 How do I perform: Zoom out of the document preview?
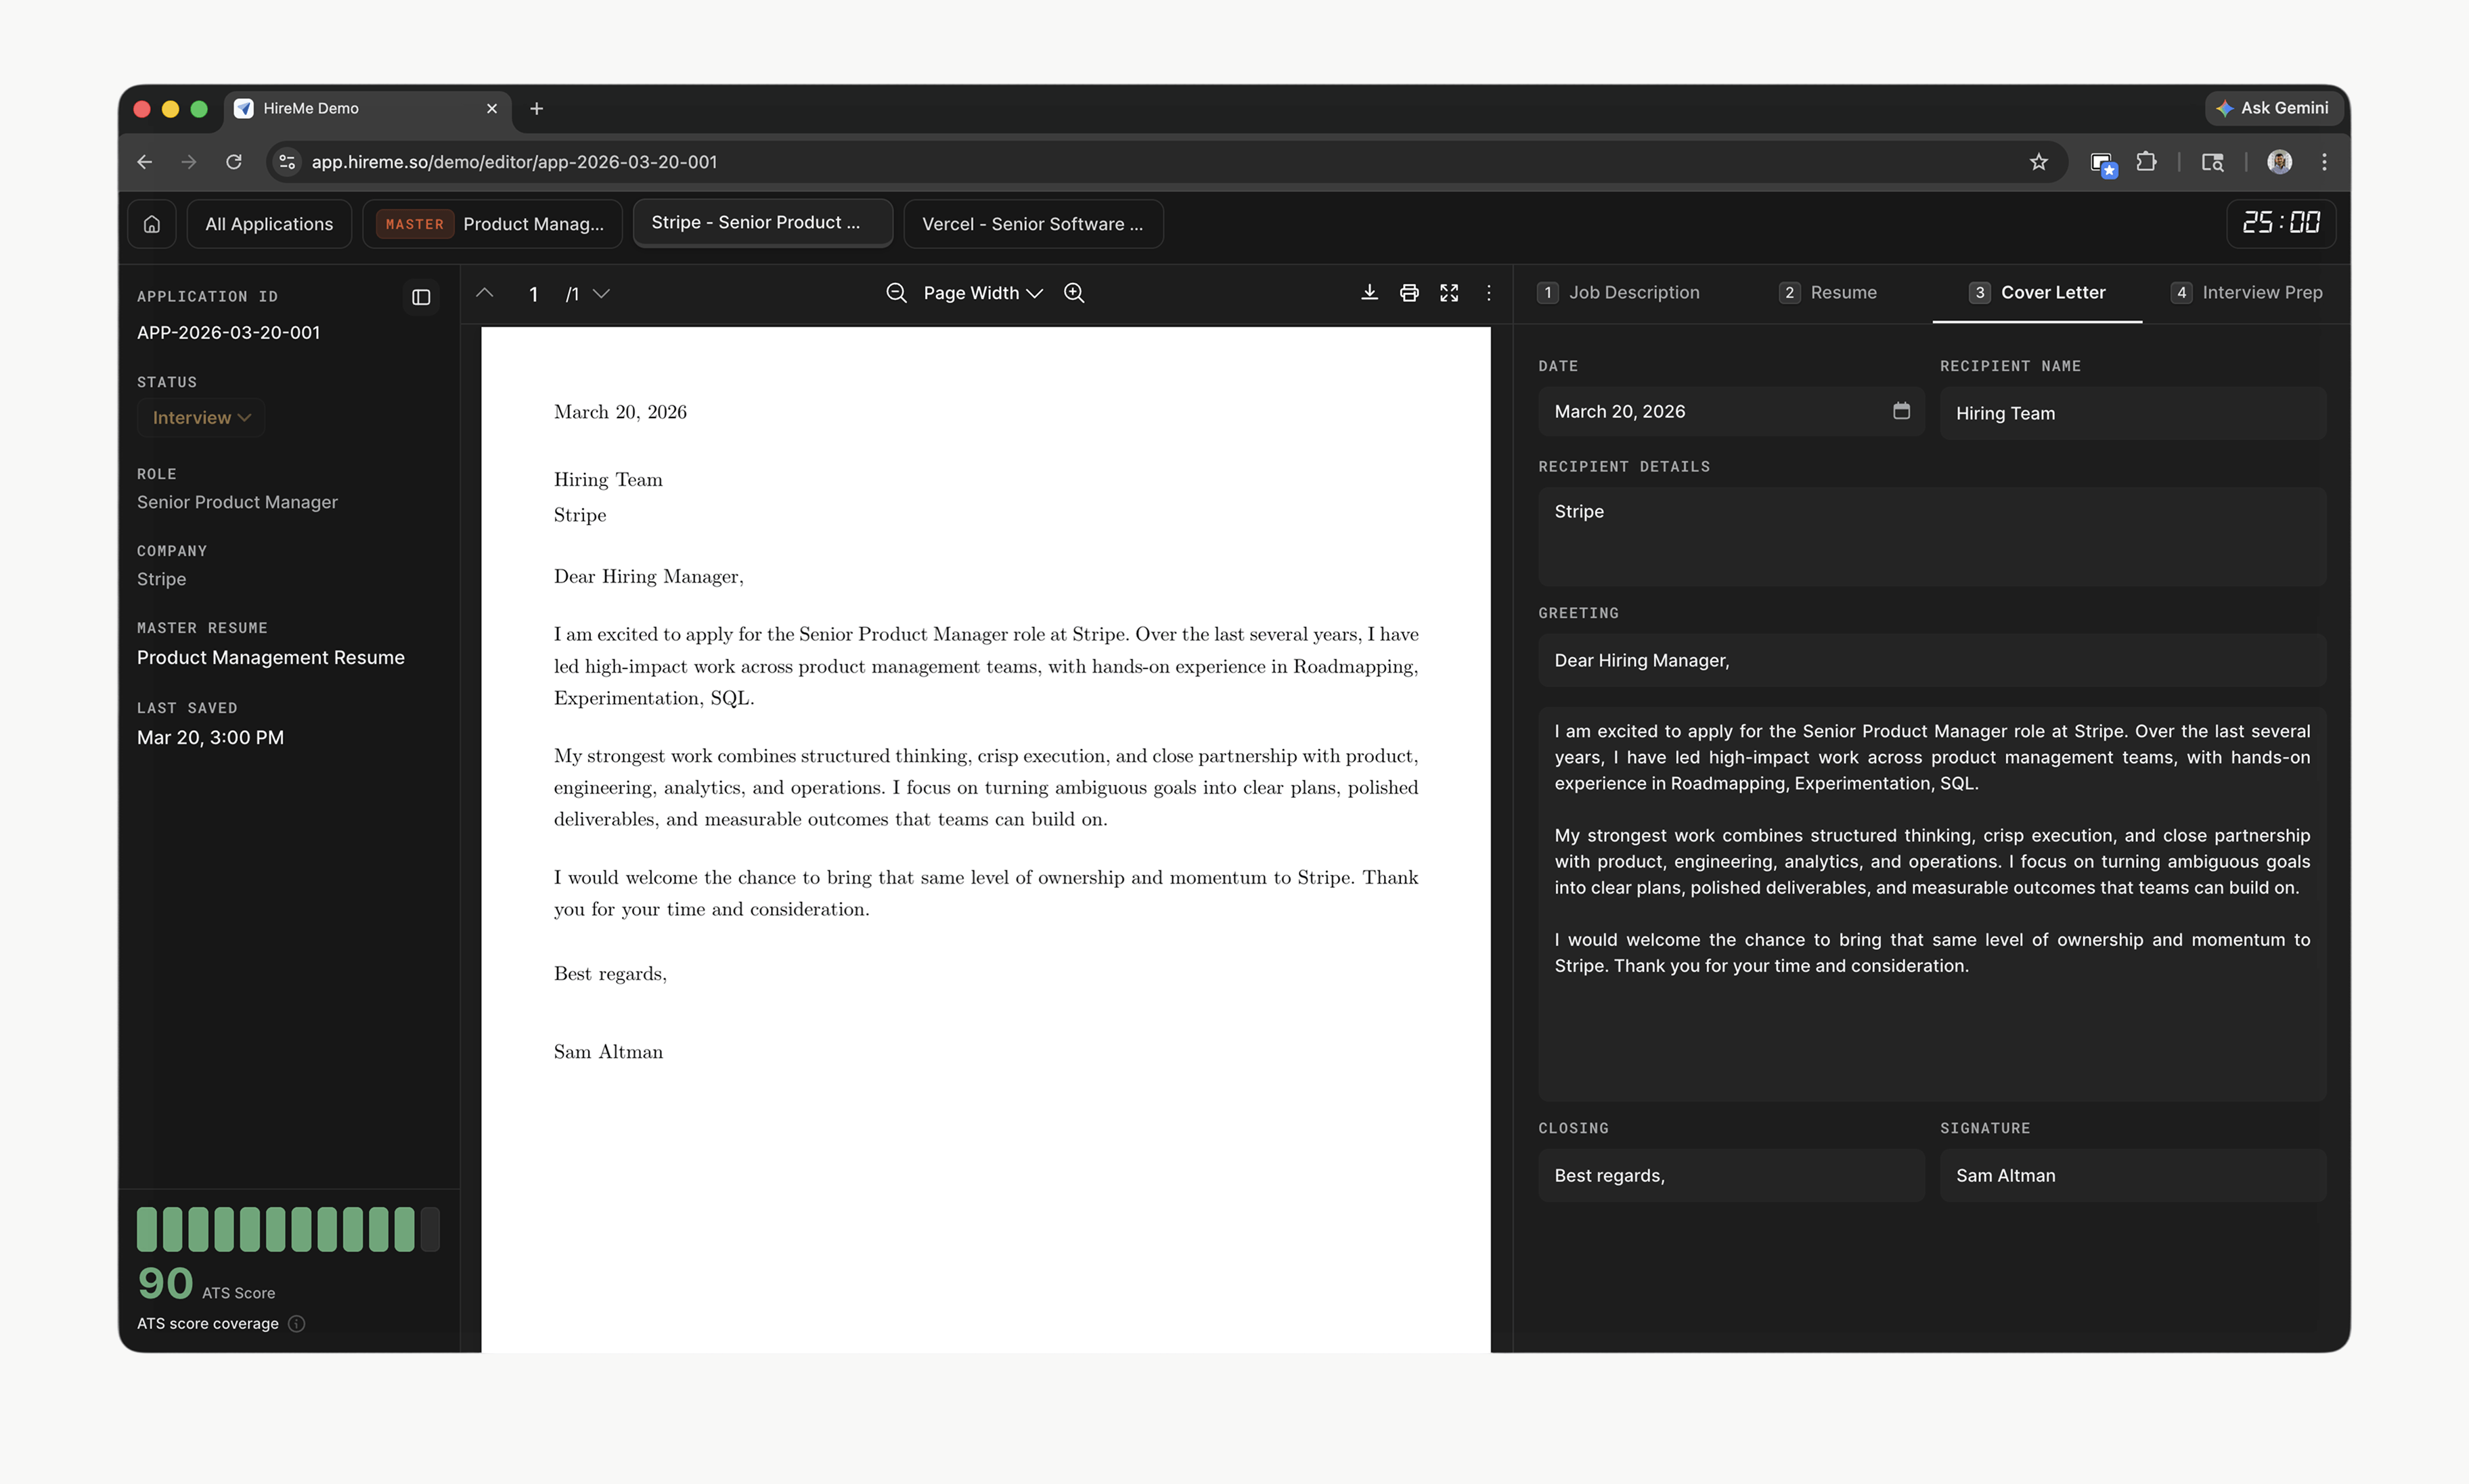point(896,293)
